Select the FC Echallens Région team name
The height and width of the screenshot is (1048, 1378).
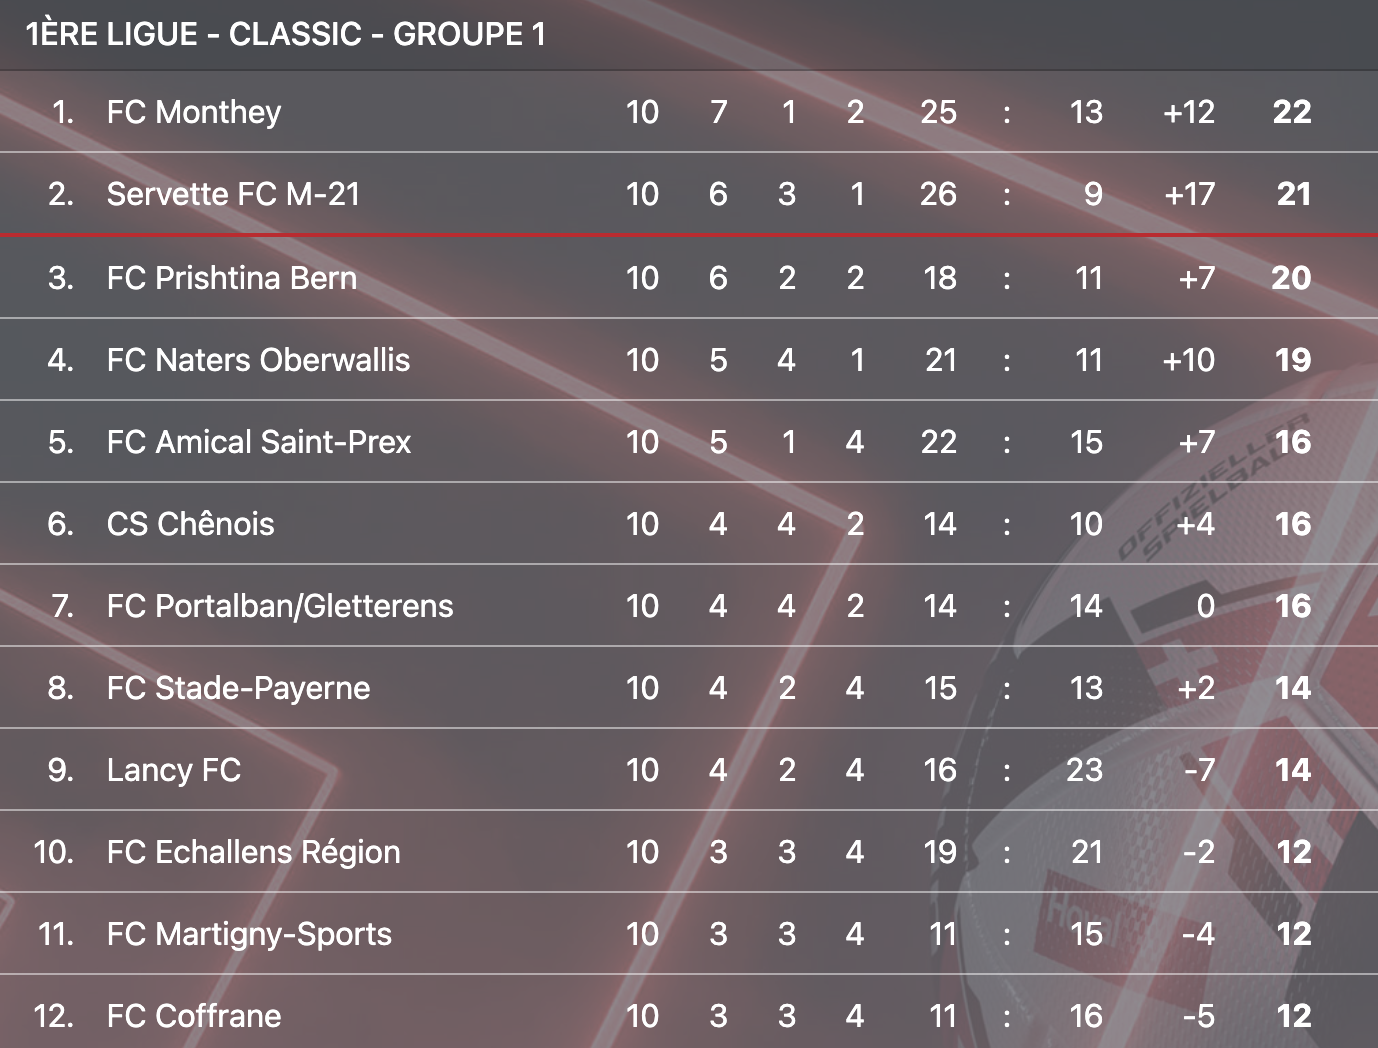tap(253, 852)
